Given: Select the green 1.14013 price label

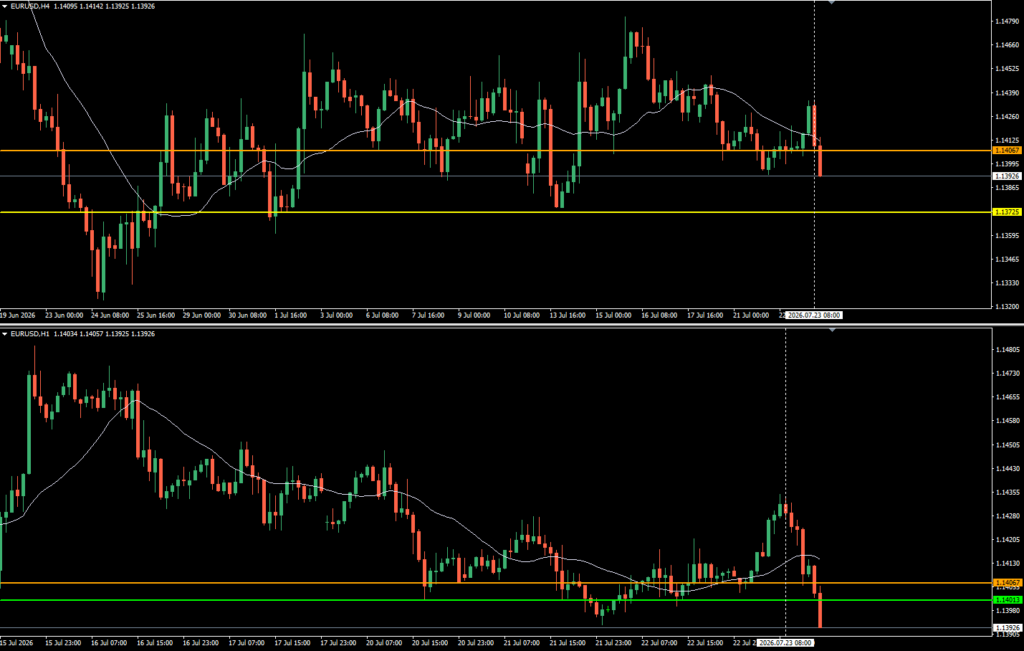Looking at the screenshot, I should (x=1006, y=599).
